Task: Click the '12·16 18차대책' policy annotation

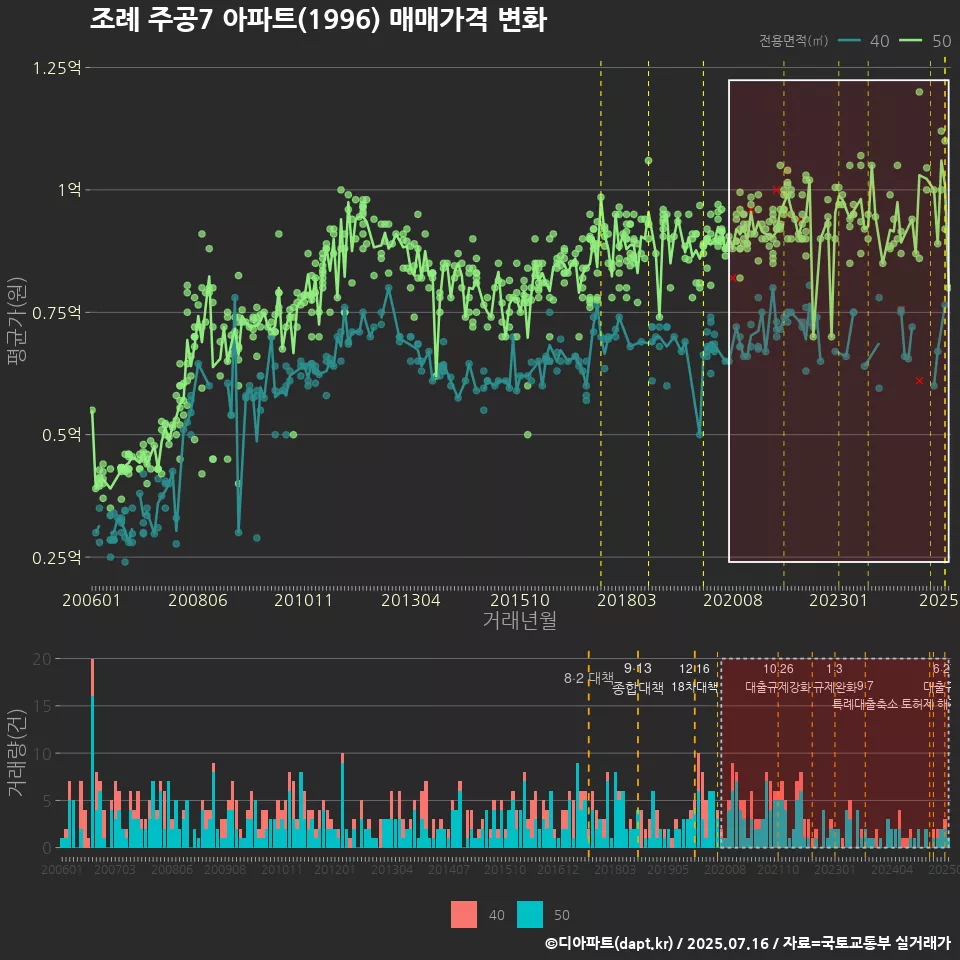Action: 694,678
